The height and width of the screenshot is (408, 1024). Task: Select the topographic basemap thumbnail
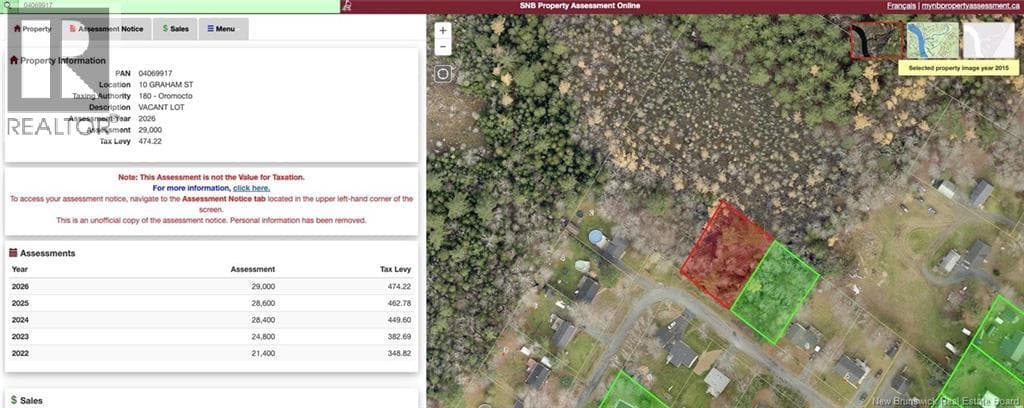(933, 40)
